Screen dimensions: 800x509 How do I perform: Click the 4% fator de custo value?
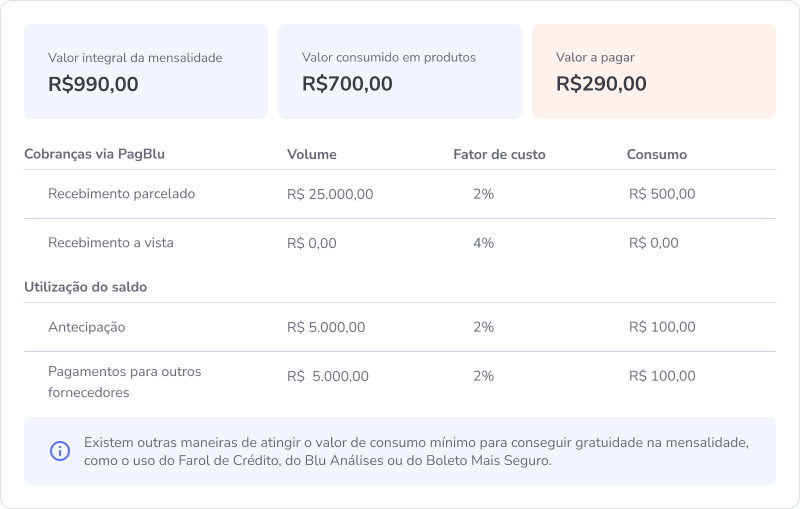point(483,243)
